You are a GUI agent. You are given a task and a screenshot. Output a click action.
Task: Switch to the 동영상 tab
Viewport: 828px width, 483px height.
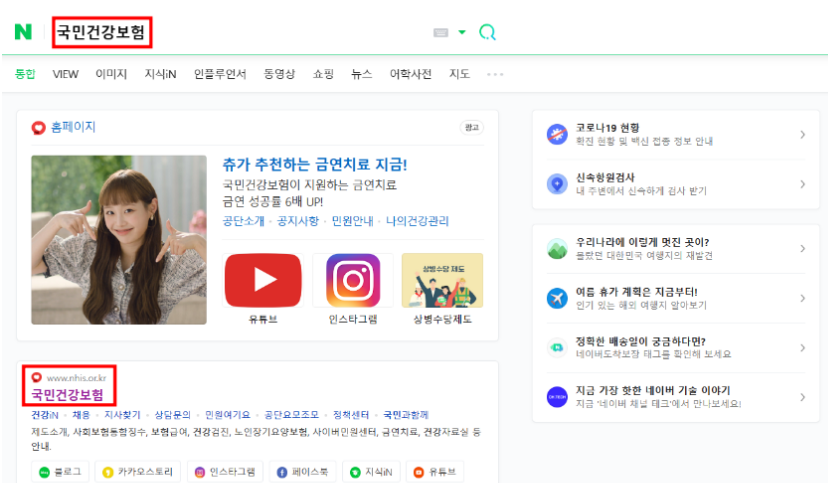pos(279,74)
